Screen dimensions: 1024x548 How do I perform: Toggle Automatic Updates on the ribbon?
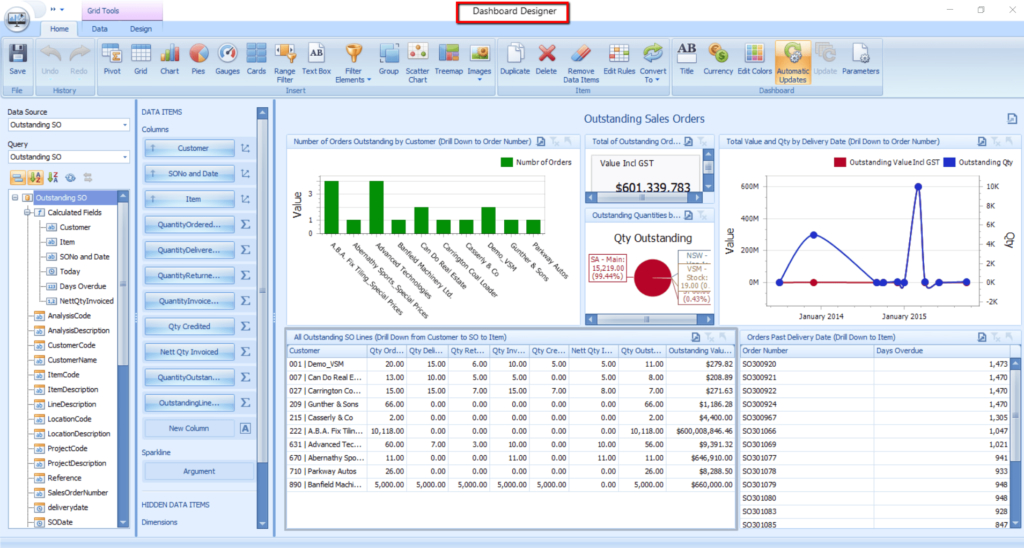pyautogui.click(x=793, y=60)
